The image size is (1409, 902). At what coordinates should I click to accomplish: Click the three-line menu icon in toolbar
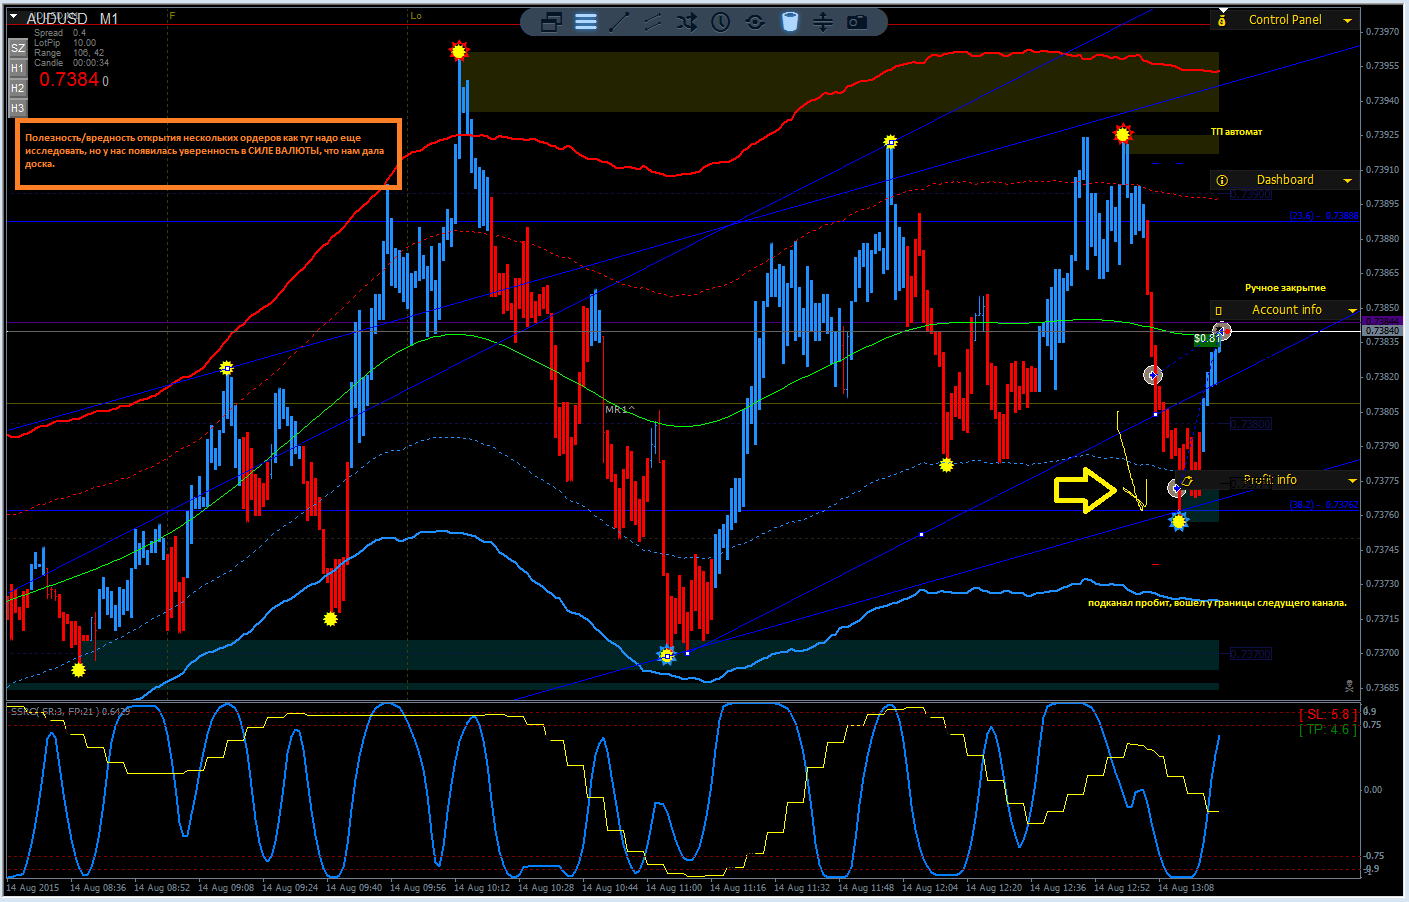point(586,22)
